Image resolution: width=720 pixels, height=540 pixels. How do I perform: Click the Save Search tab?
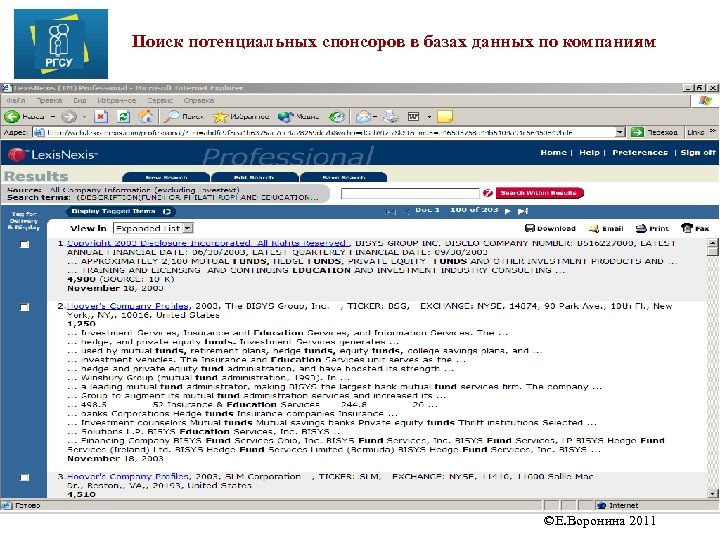pyautogui.click(x=343, y=177)
